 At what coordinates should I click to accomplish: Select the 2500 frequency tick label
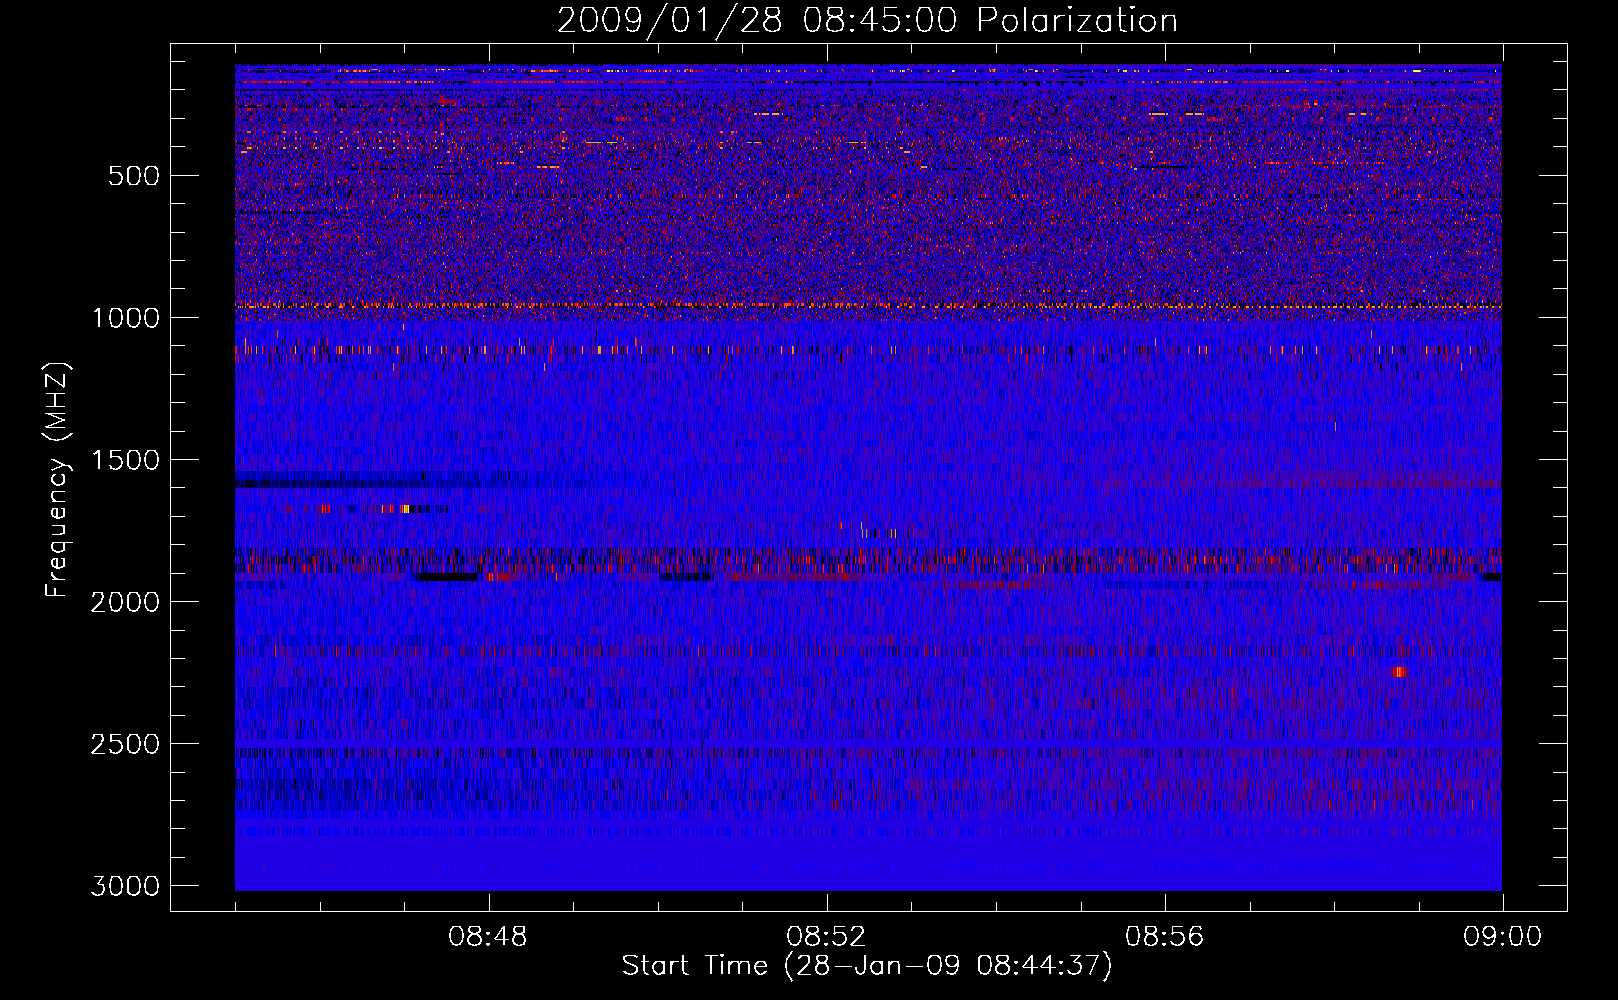(125, 744)
